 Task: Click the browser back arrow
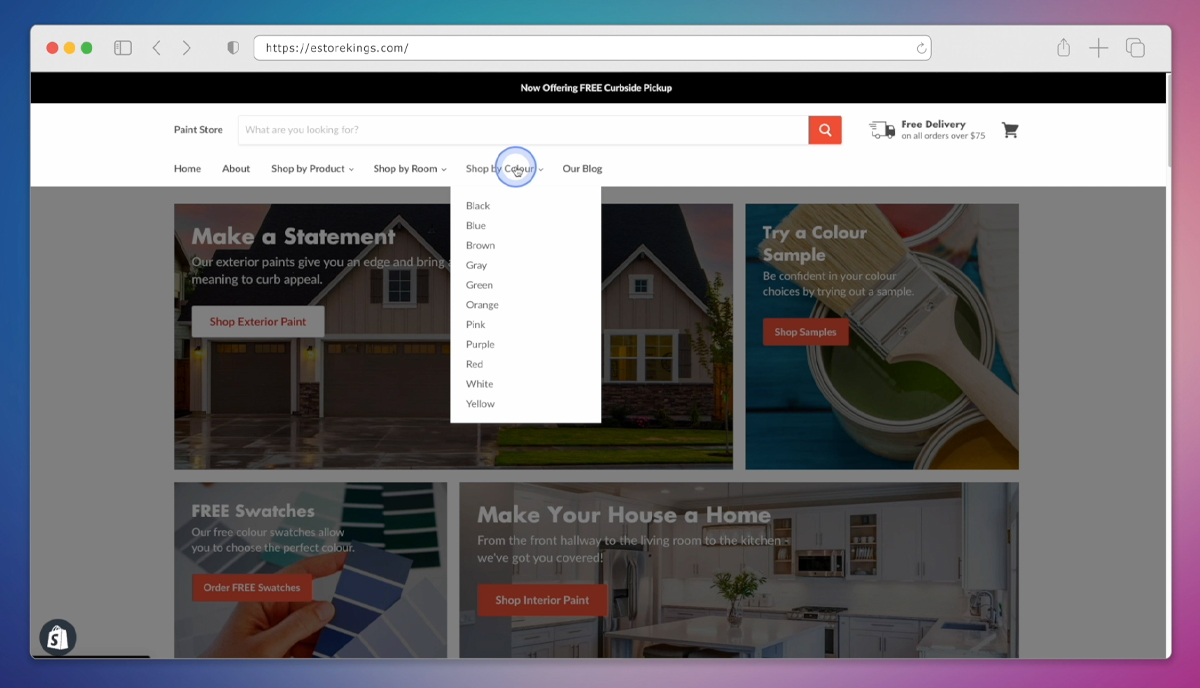pyautogui.click(x=156, y=47)
